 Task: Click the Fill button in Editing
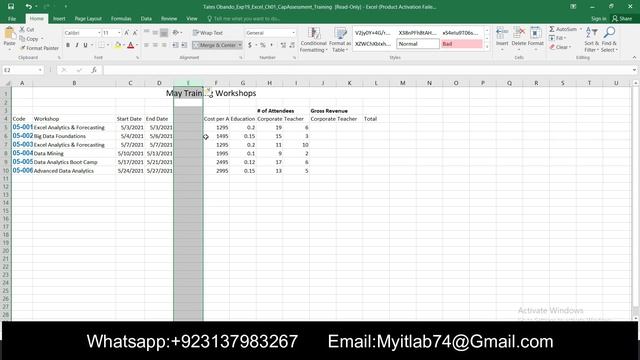click(x=557, y=38)
